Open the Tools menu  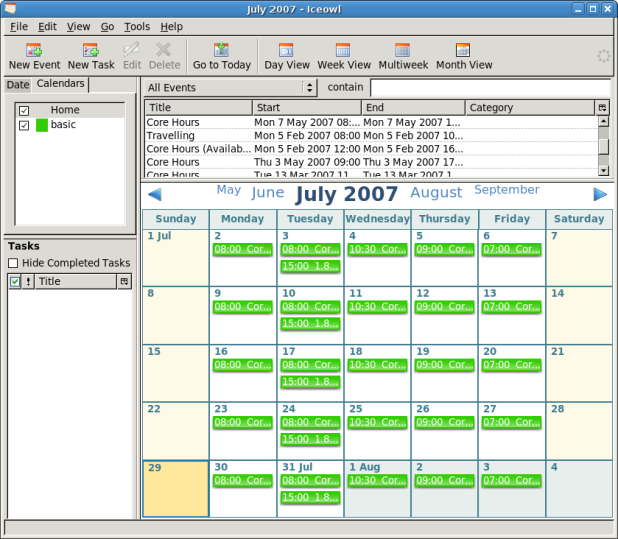click(137, 26)
